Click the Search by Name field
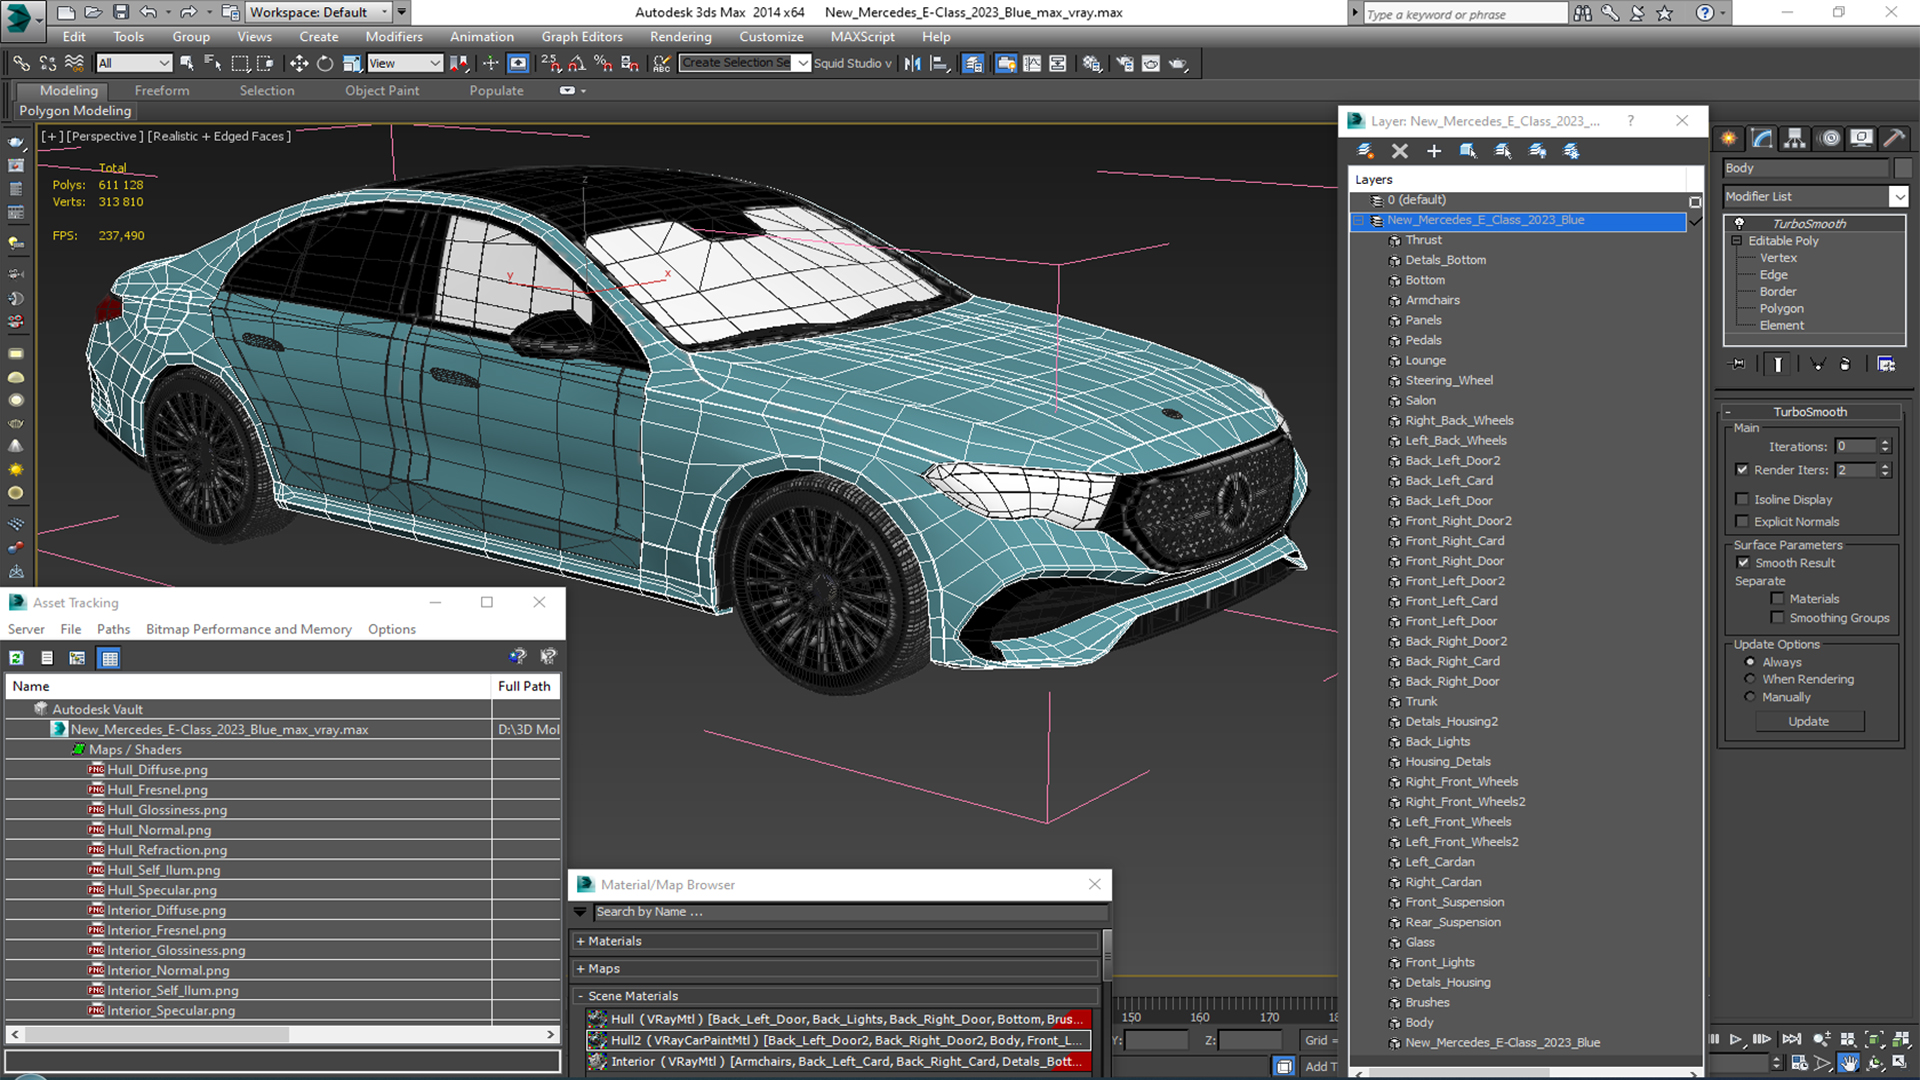This screenshot has height=1080, width=1920. (850, 912)
